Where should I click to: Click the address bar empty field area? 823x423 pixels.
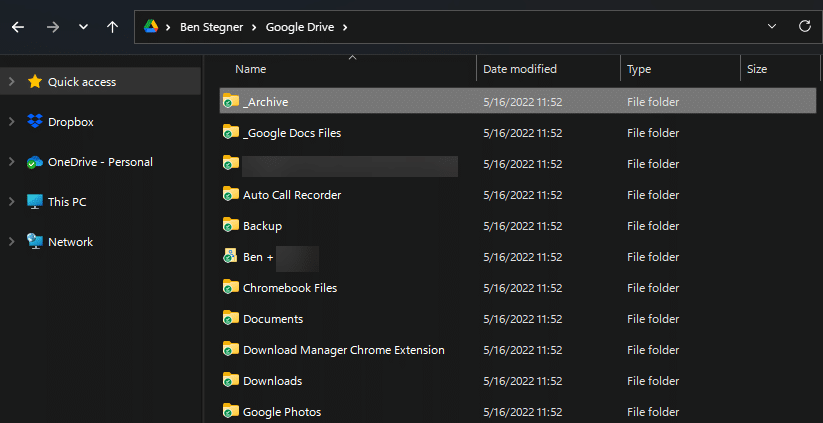tap(556, 27)
